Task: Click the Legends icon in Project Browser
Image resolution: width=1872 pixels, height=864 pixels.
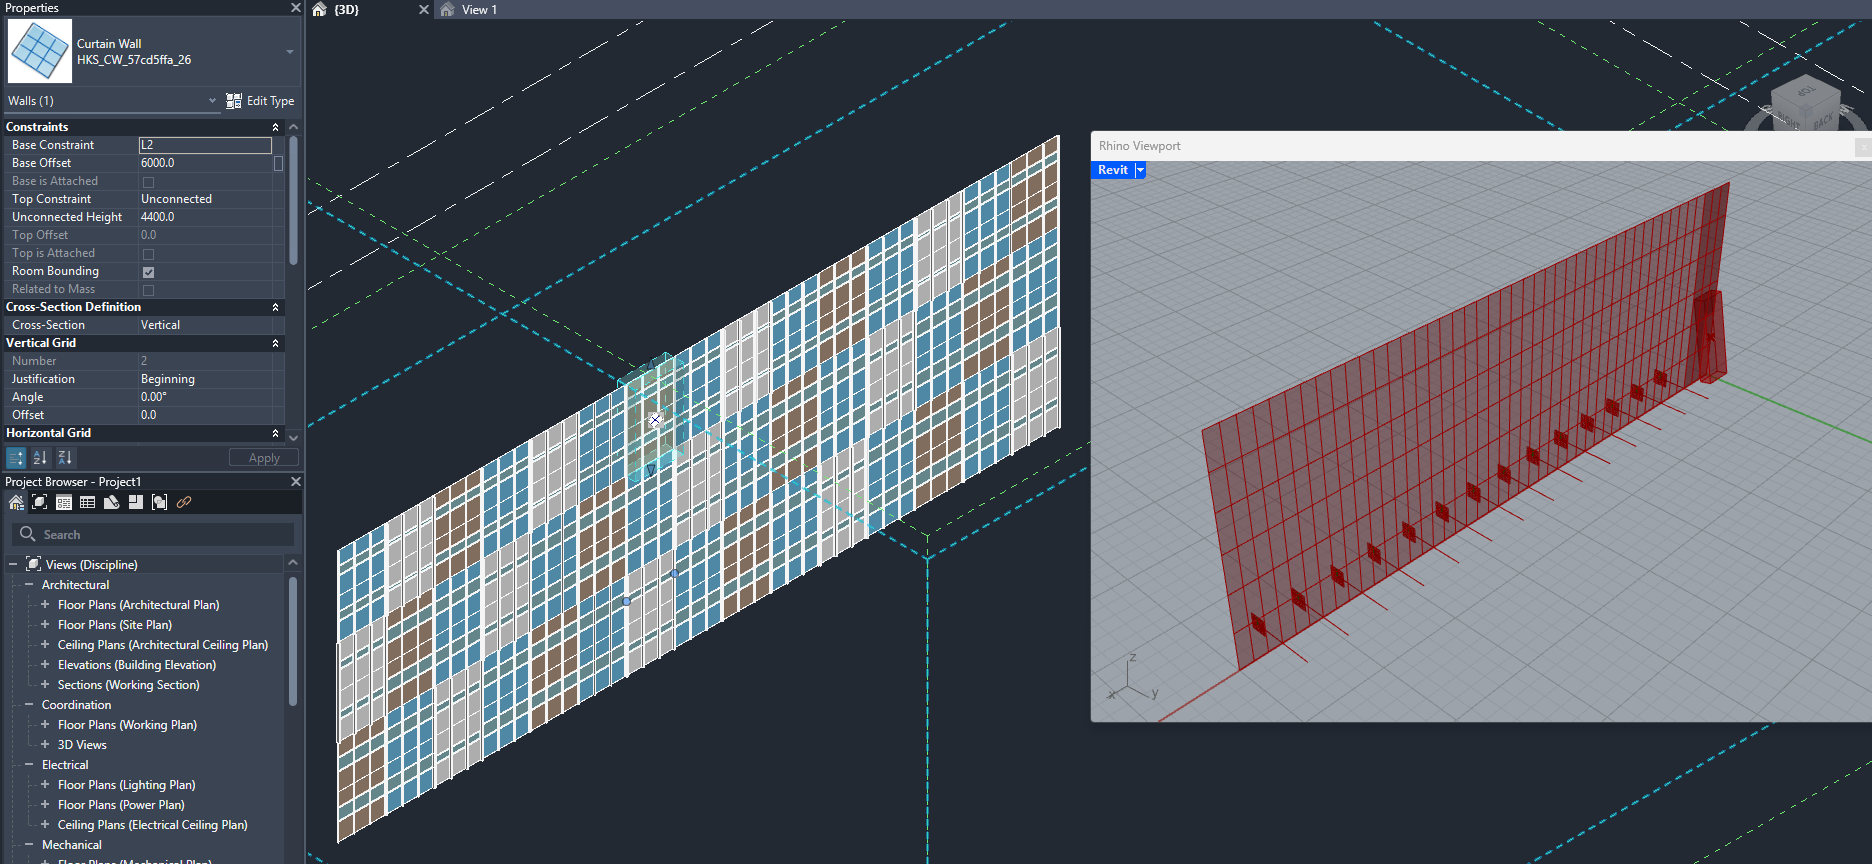Action: click(x=64, y=502)
